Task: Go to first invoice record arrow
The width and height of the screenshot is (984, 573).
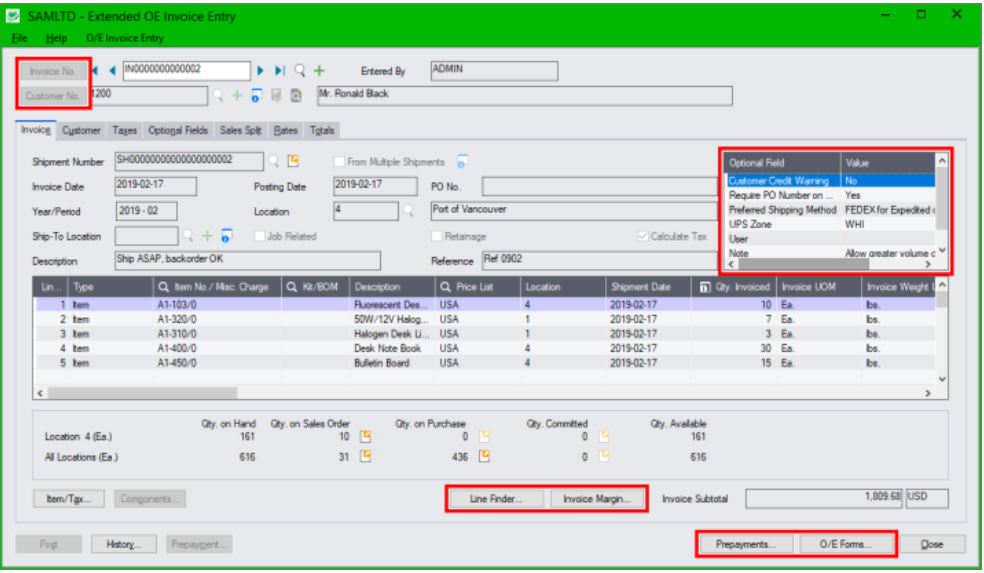Action: click(95, 70)
